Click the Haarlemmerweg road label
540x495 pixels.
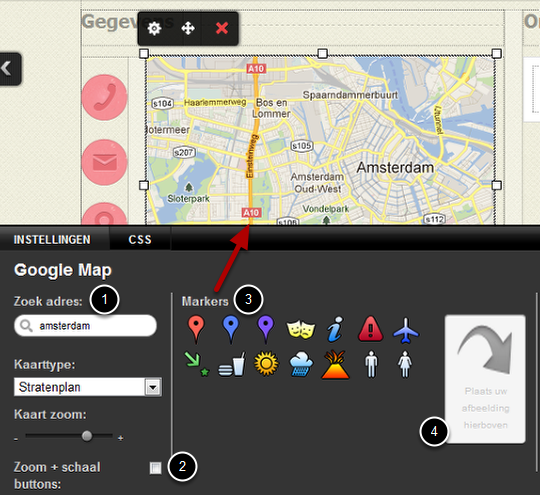(215, 102)
